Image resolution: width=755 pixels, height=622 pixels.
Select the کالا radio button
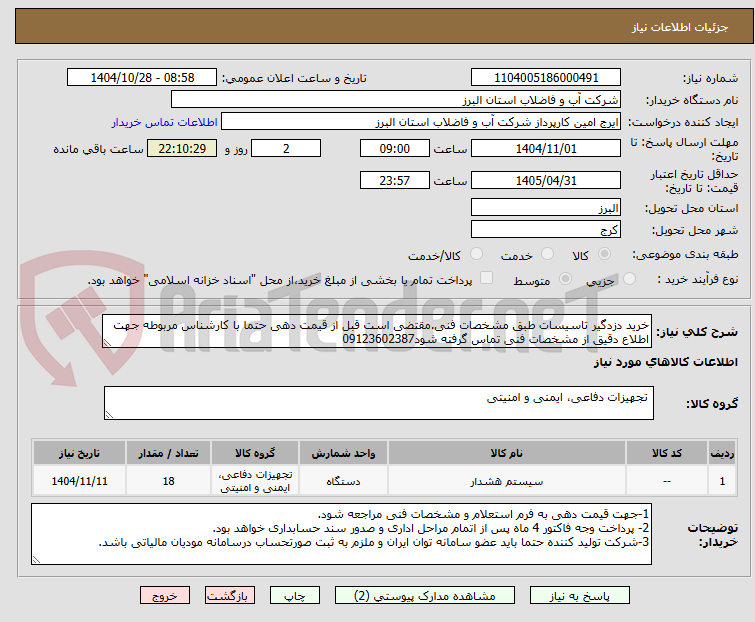pyautogui.click(x=604, y=254)
